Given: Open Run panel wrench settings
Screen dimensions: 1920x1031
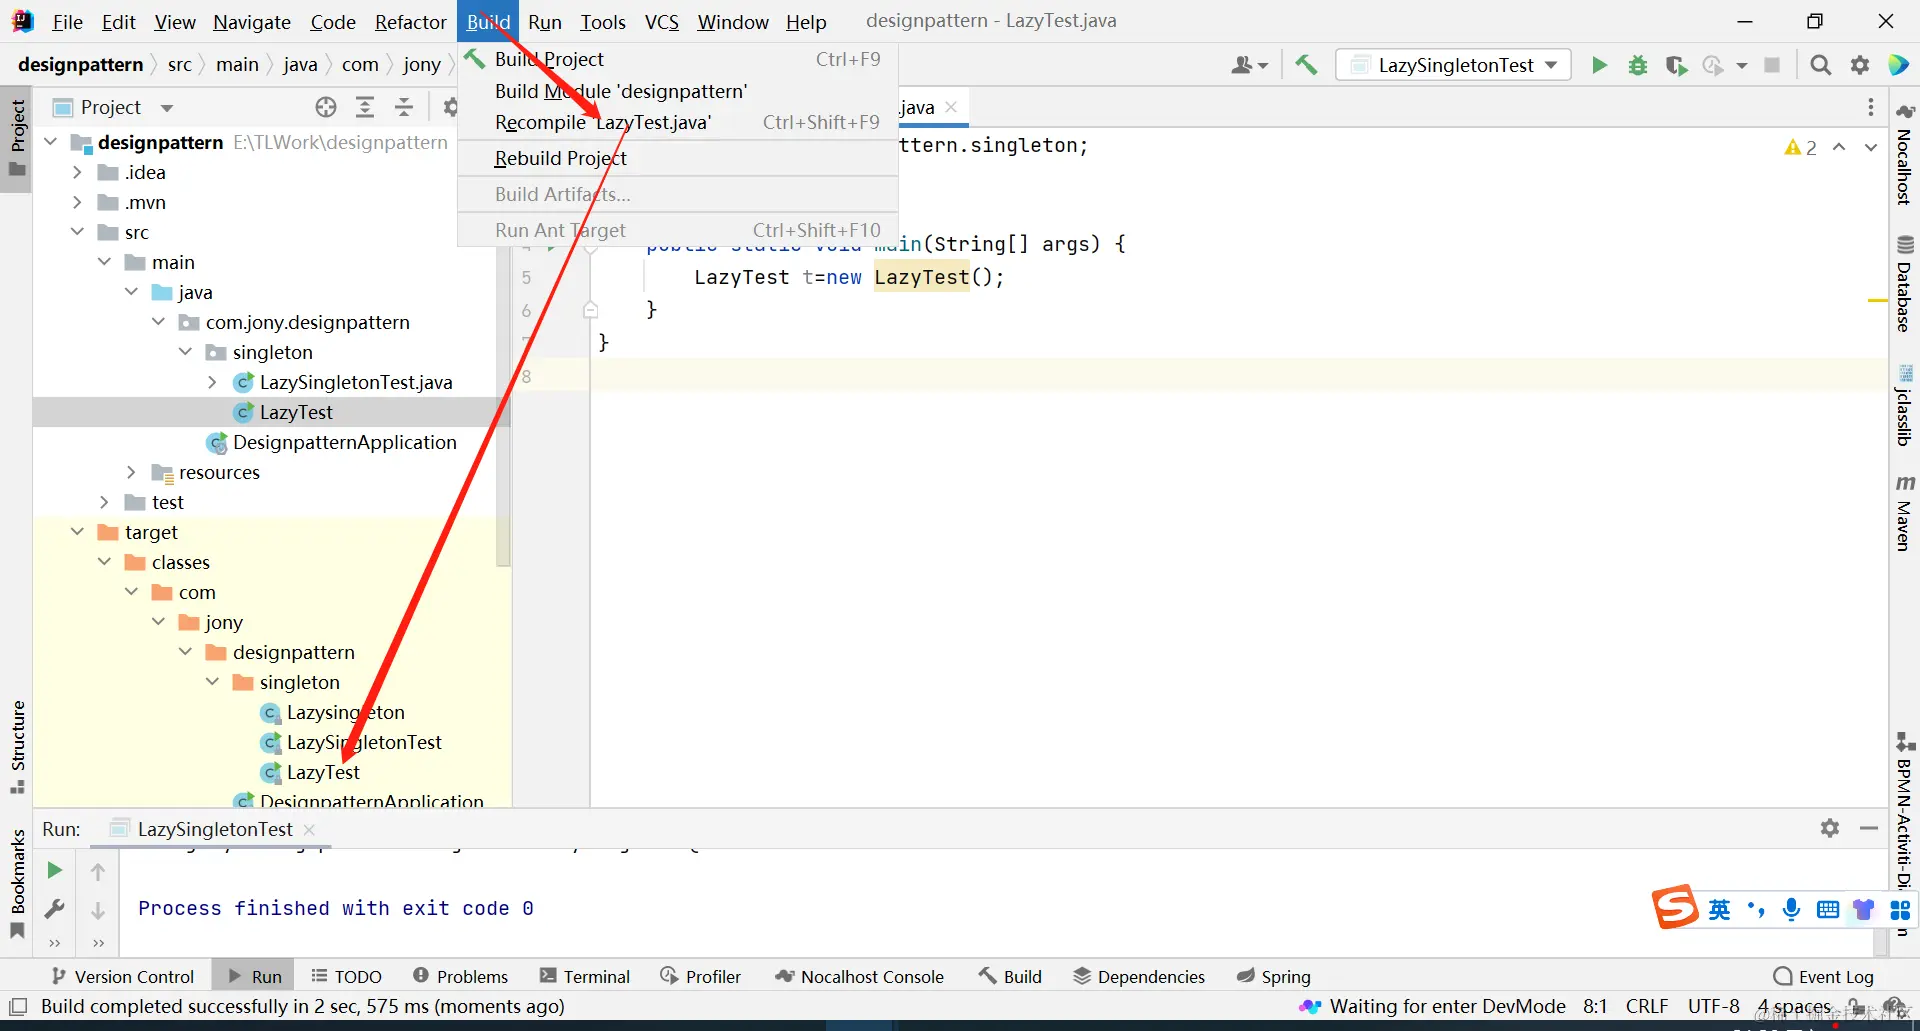Looking at the screenshot, I should 55,909.
